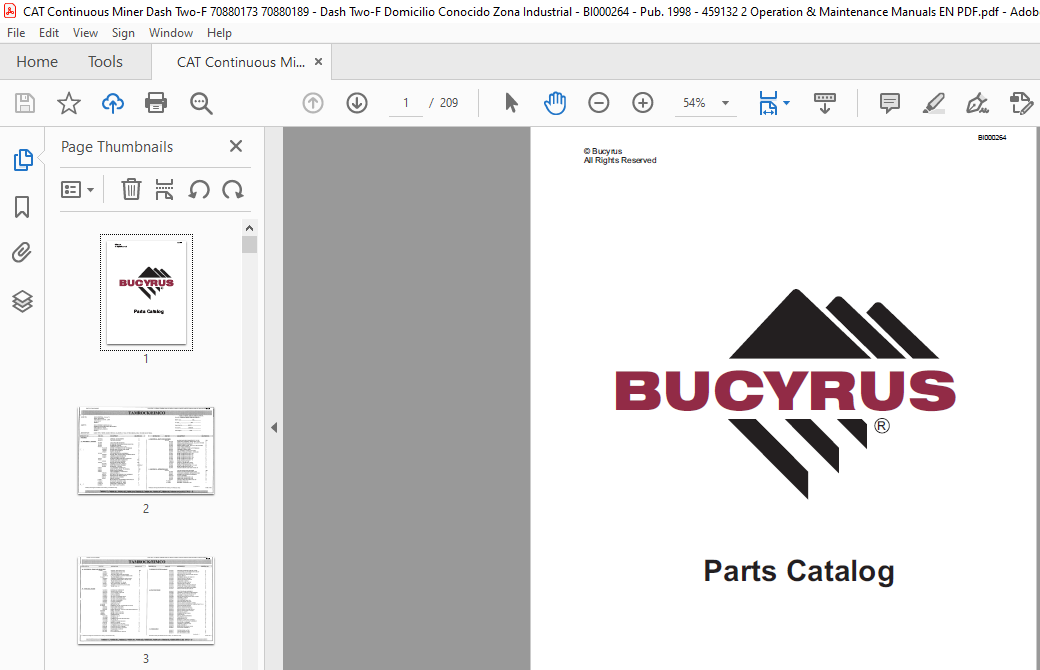
Task: Add bookmark with the star icon
Action: pyautogui.click(x=69, y=103)
